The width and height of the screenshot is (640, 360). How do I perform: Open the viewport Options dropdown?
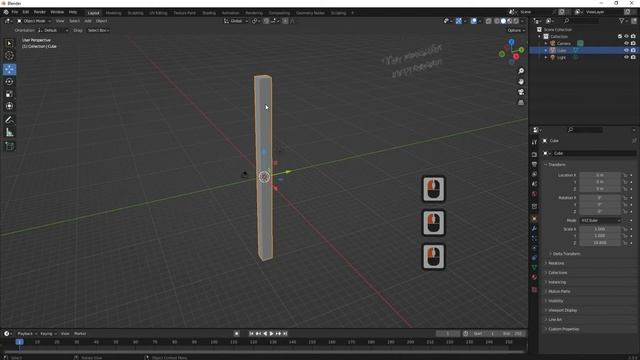coord(516,30)
